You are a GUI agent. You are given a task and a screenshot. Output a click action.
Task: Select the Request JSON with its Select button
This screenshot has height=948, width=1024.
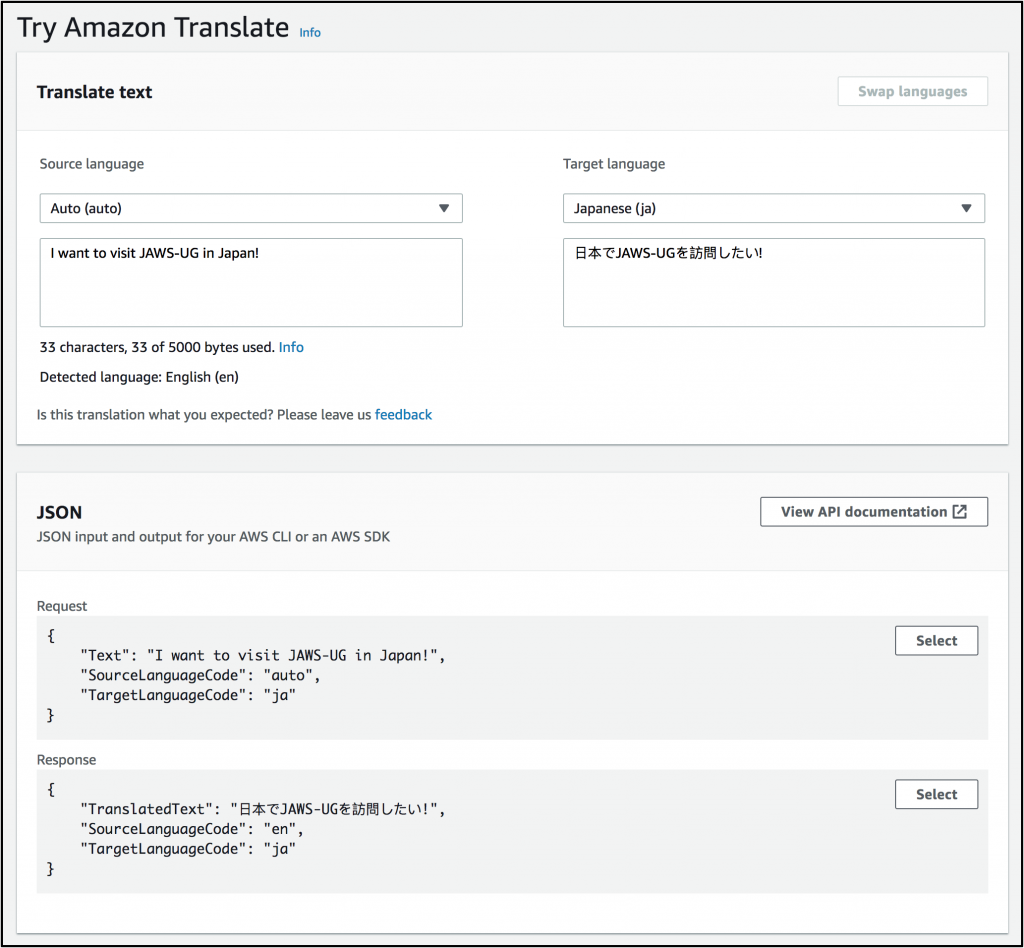point(936,641)
